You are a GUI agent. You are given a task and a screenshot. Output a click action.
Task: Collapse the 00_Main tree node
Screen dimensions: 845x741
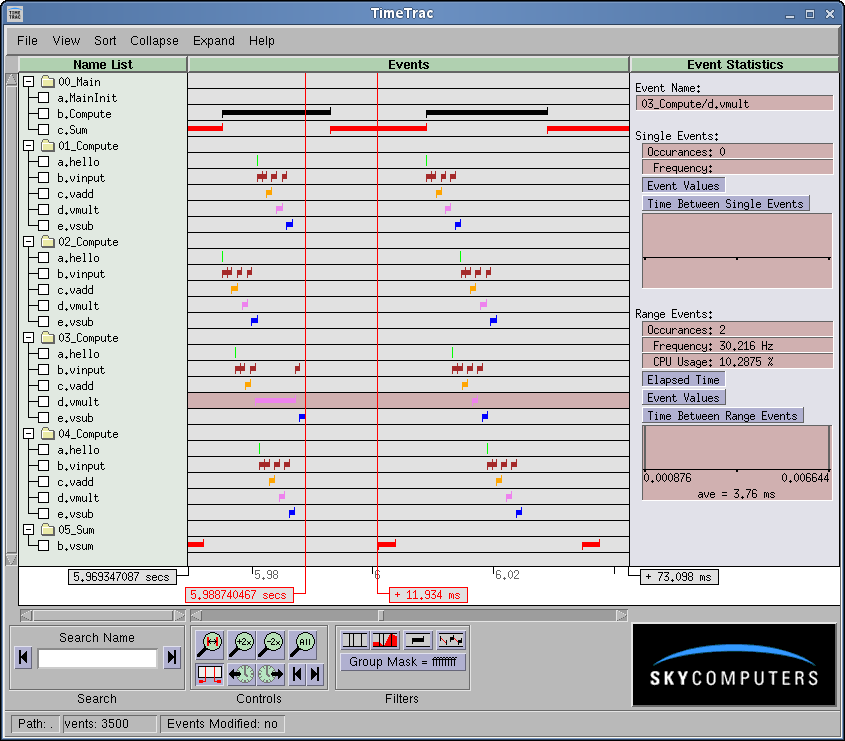coord(29,81)
